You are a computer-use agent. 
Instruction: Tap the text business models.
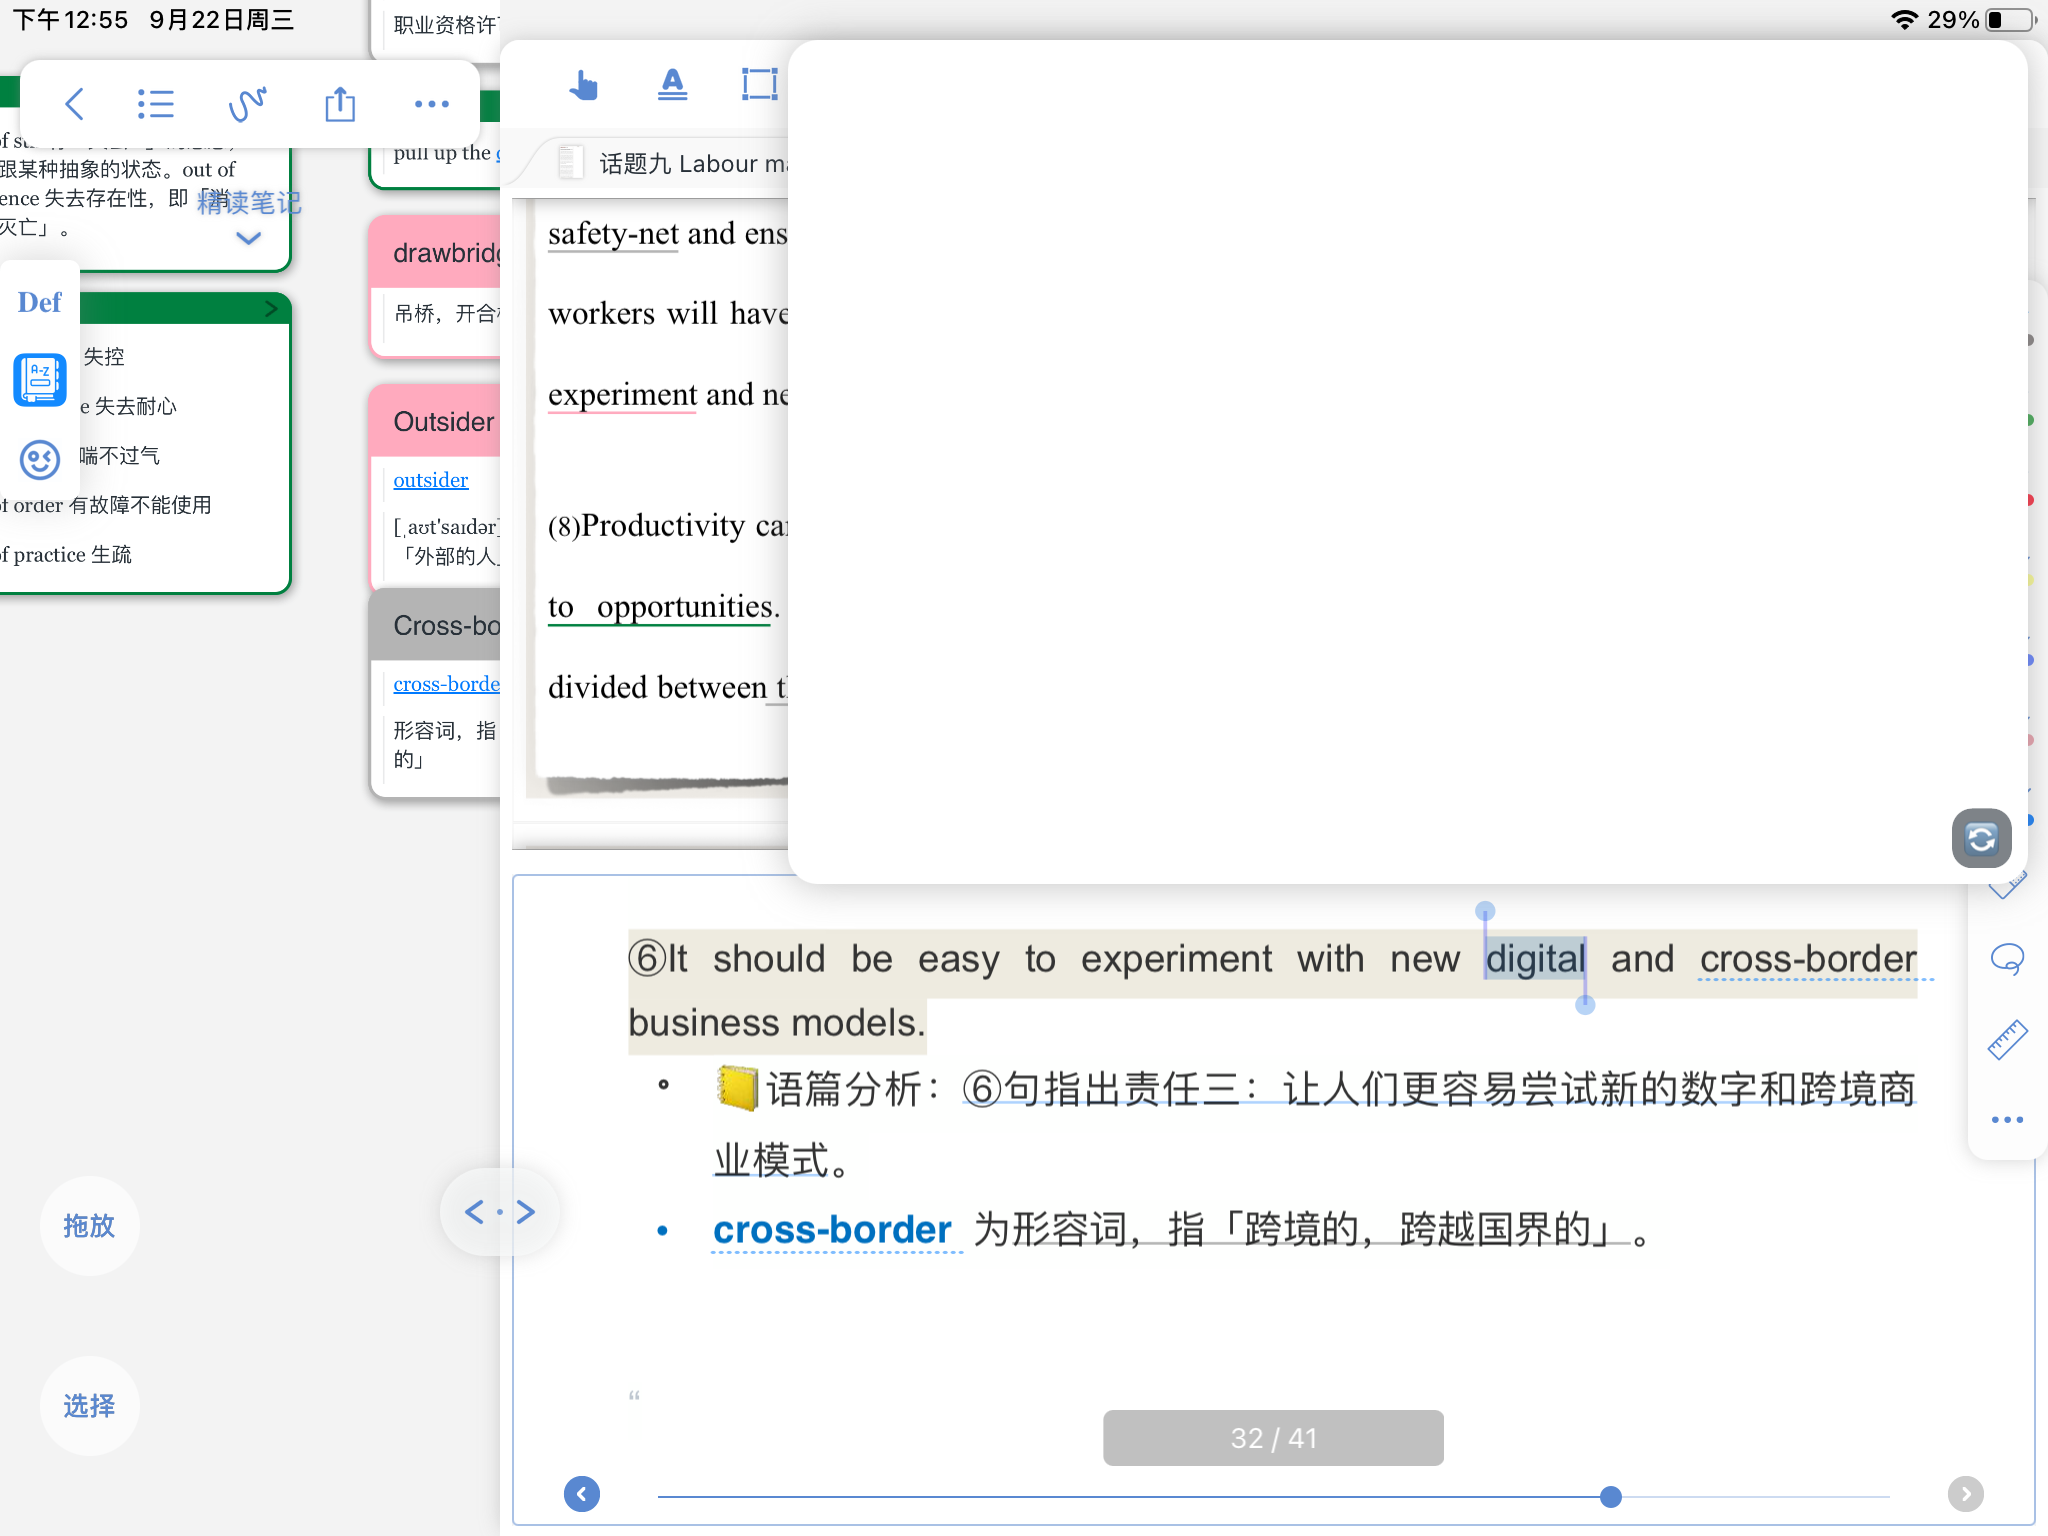777,1023
